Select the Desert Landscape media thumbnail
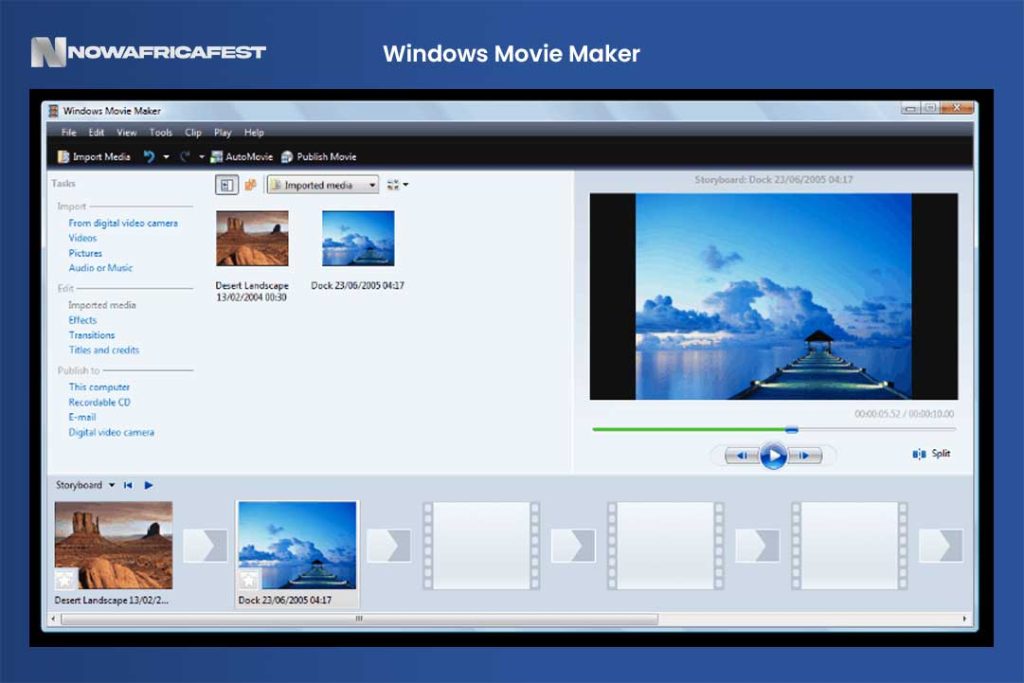1024x683 pixels. coord(252,238)
